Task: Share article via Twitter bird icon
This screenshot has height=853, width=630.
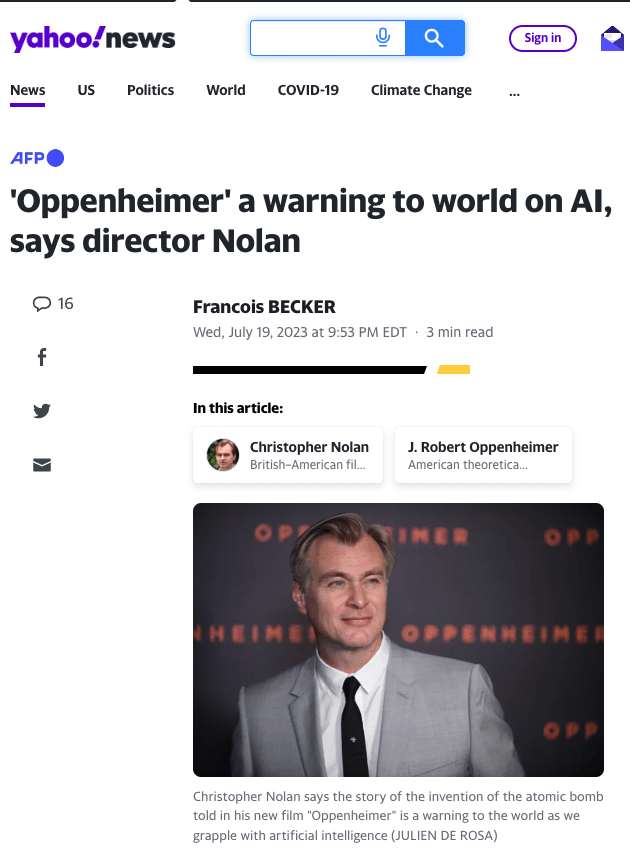Action: [x=42, y=410]
